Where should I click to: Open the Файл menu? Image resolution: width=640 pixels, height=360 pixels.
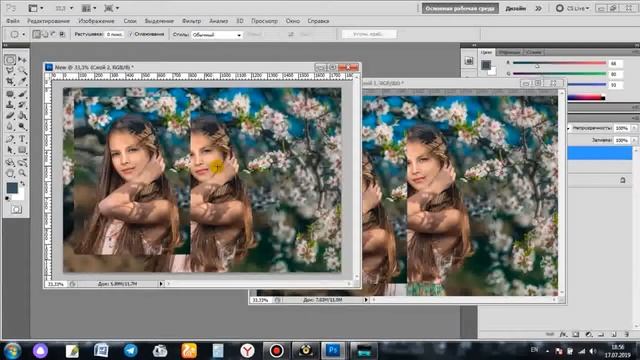point(13,21)
